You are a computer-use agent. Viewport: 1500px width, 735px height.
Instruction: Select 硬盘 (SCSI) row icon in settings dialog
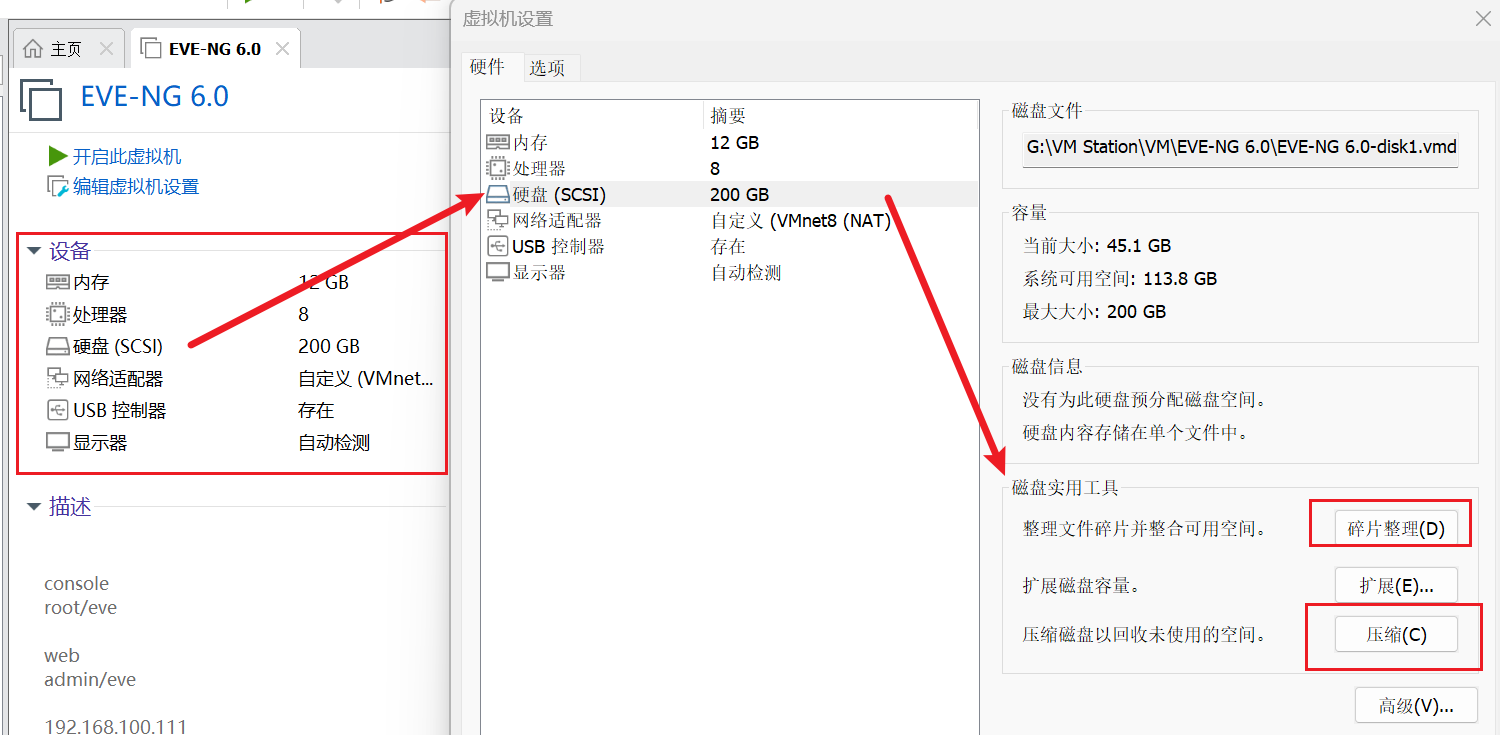(497, 194)
